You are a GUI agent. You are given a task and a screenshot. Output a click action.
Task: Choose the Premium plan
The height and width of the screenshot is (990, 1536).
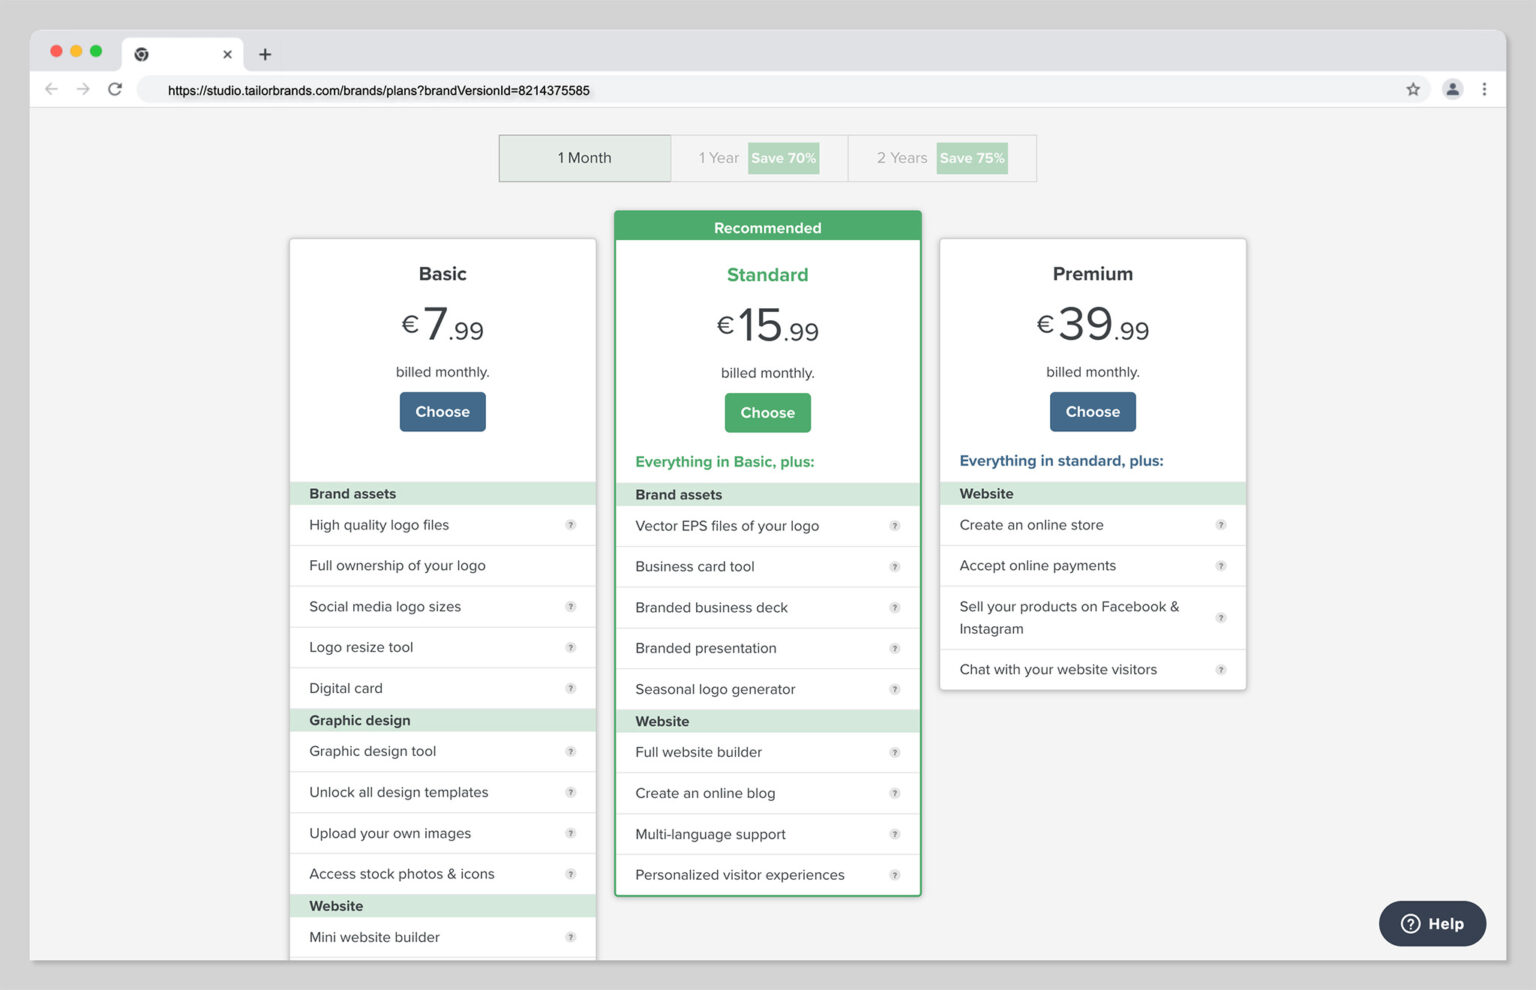pos(1092,412)
